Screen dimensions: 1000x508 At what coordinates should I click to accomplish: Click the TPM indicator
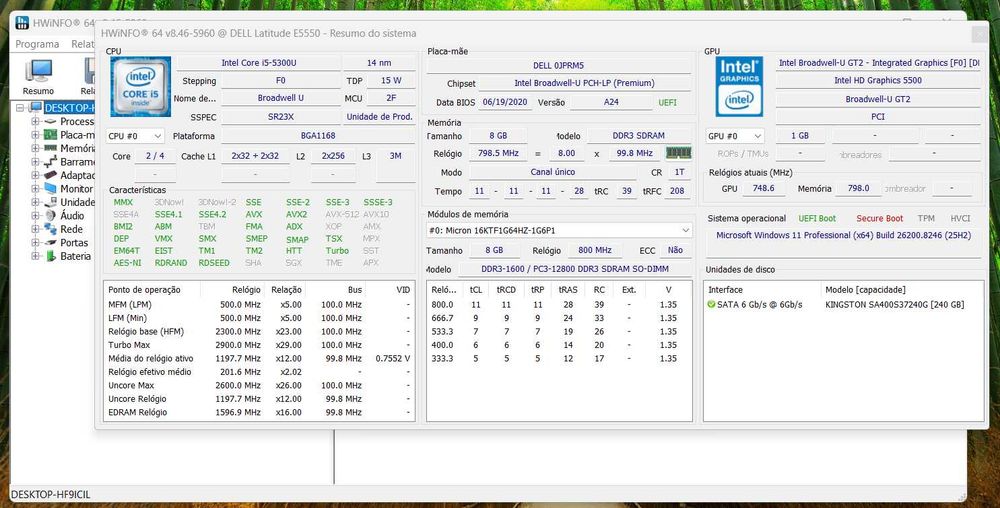tap(926, 218)
